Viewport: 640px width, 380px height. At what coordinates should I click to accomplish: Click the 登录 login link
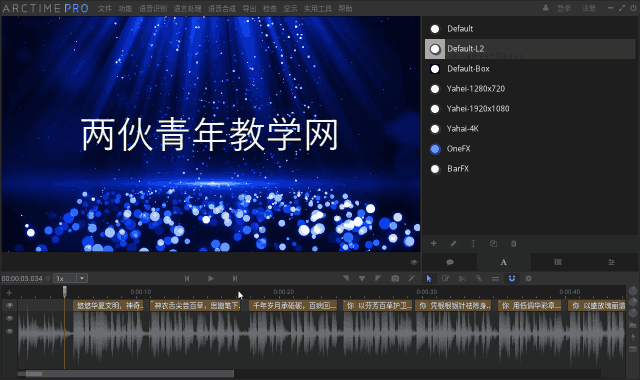(x=564, y=8)
